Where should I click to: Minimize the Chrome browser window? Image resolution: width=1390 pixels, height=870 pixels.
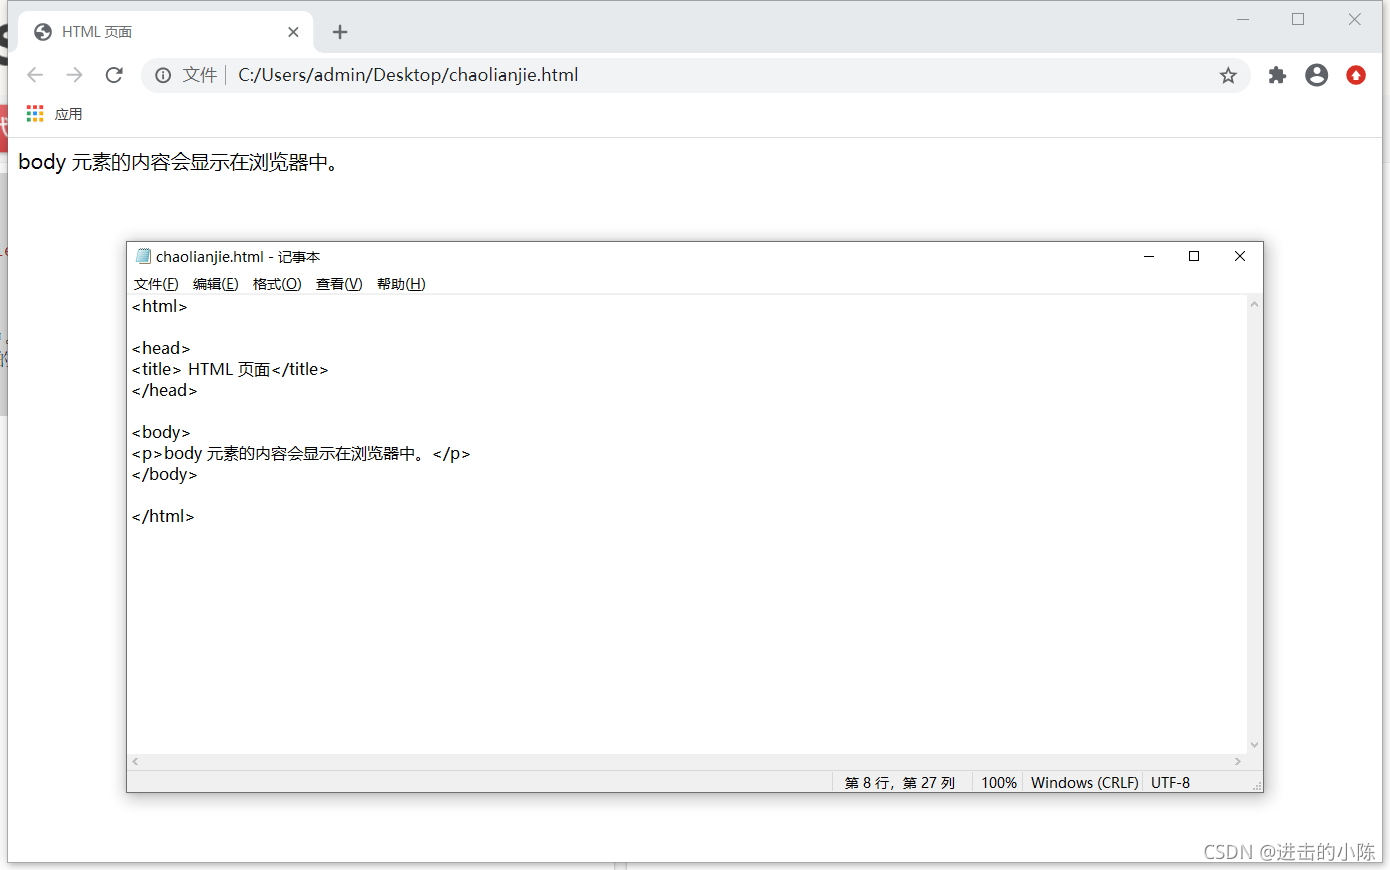coord(1243,19)
